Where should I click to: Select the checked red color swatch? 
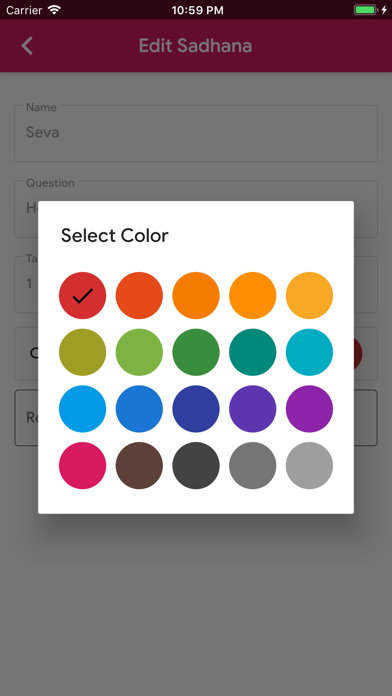click(83, 296)
